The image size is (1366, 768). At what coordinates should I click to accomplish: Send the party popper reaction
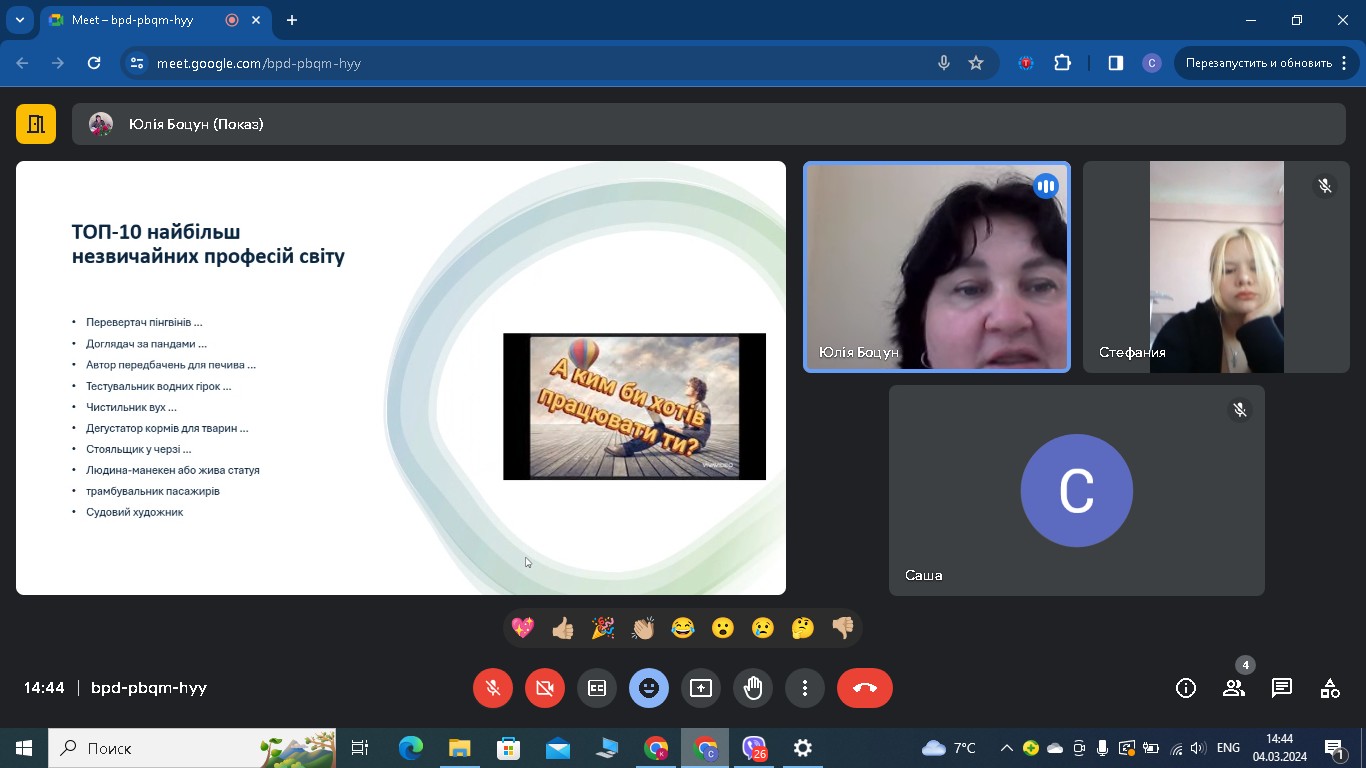point(603,628)
